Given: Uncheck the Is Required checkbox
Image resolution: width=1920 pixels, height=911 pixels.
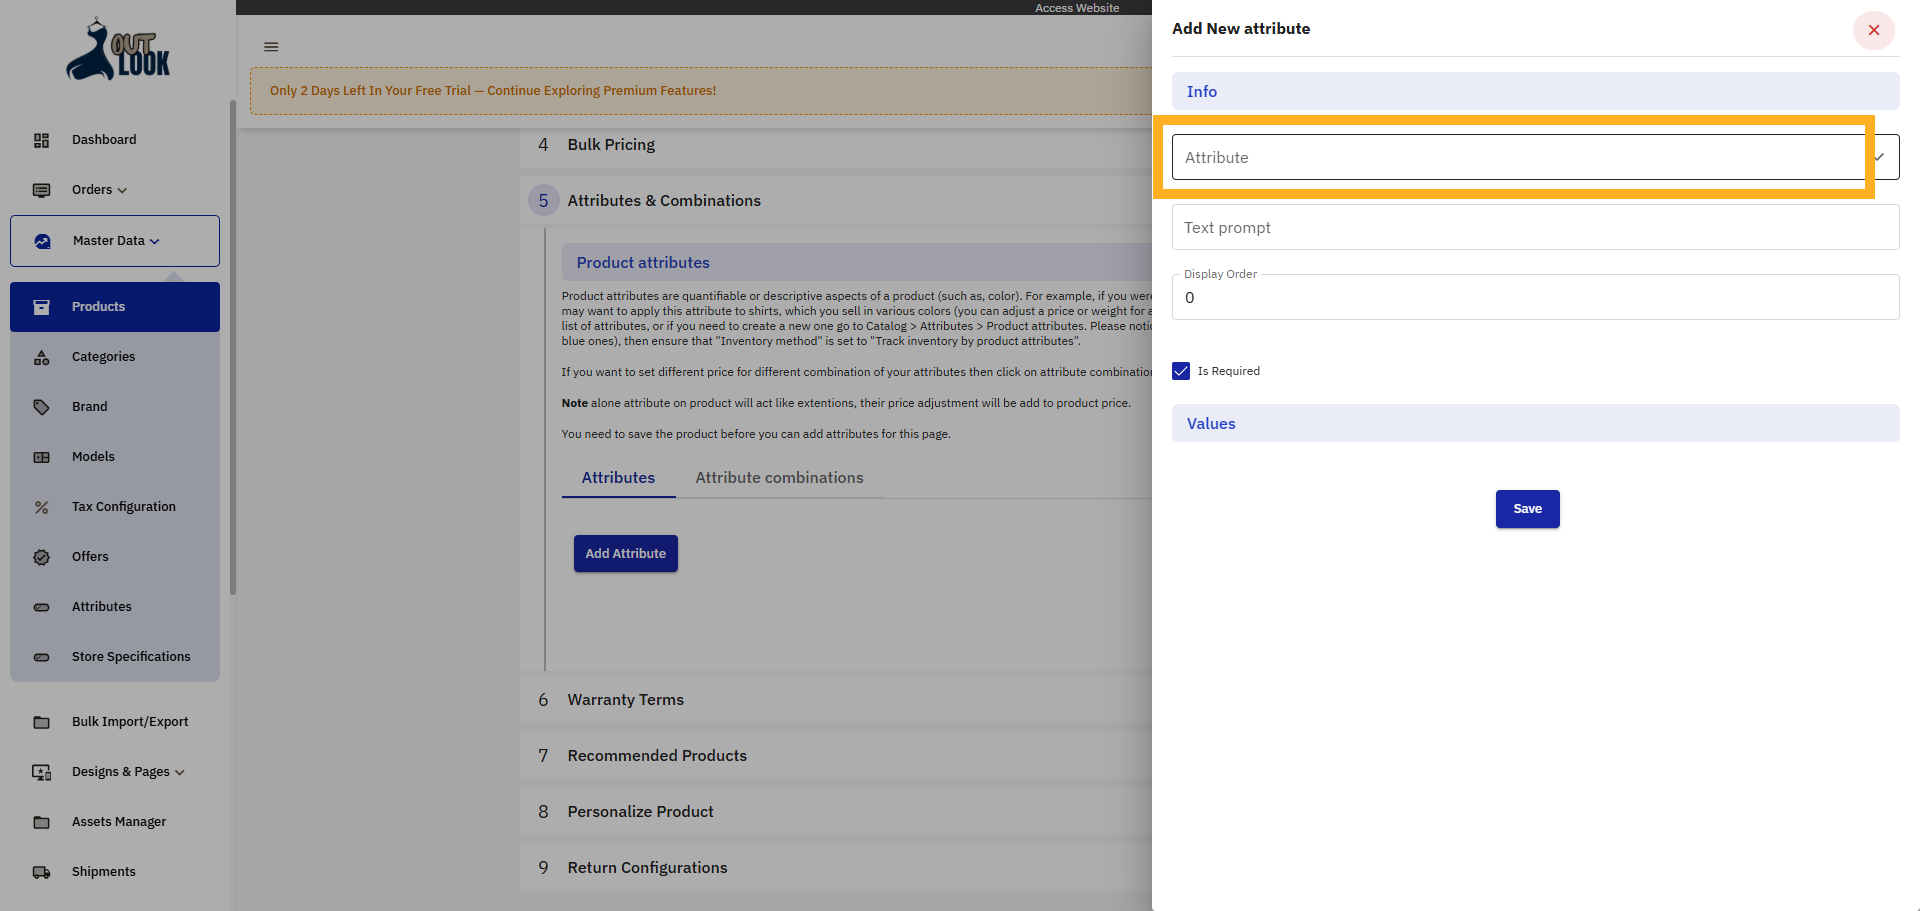Looking at the screenshot, I should tap(1181, 371).
